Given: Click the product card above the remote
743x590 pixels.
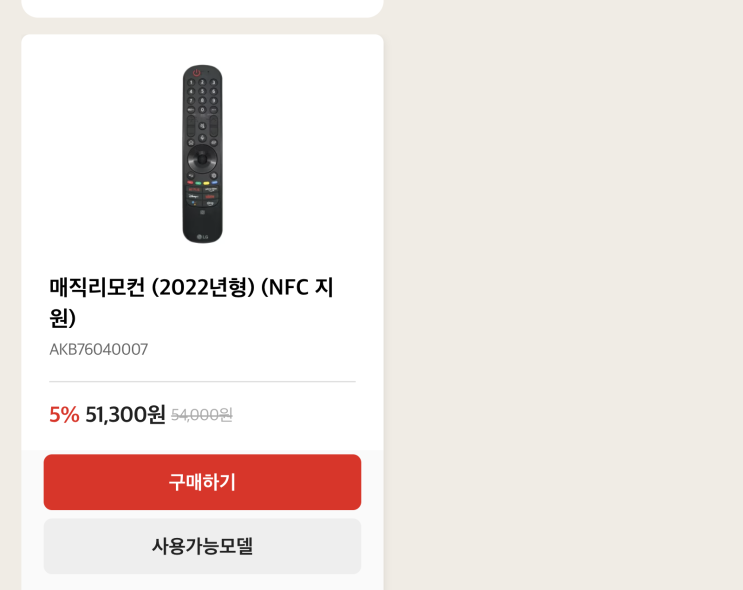Looking at the screenshot, I should (202, 7).
